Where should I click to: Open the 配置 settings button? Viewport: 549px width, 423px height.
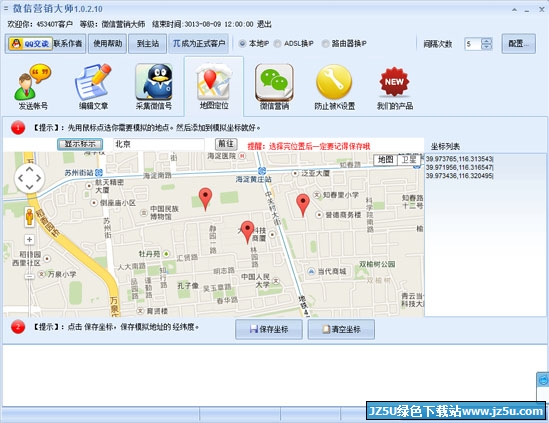point(519,44)
